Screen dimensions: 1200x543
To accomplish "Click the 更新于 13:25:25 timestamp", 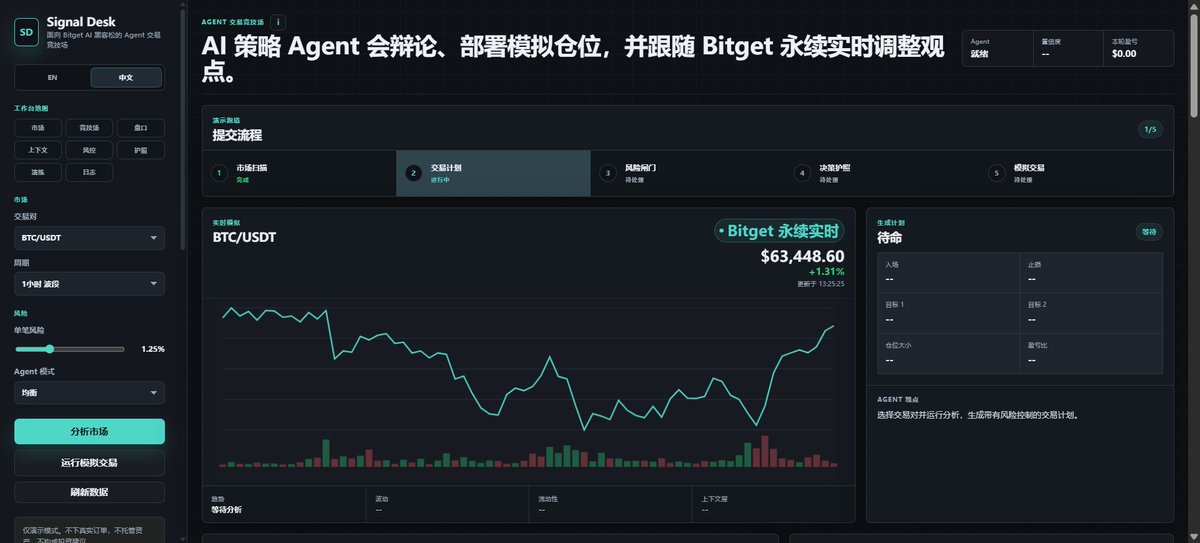I will click(x=821, y=284).
